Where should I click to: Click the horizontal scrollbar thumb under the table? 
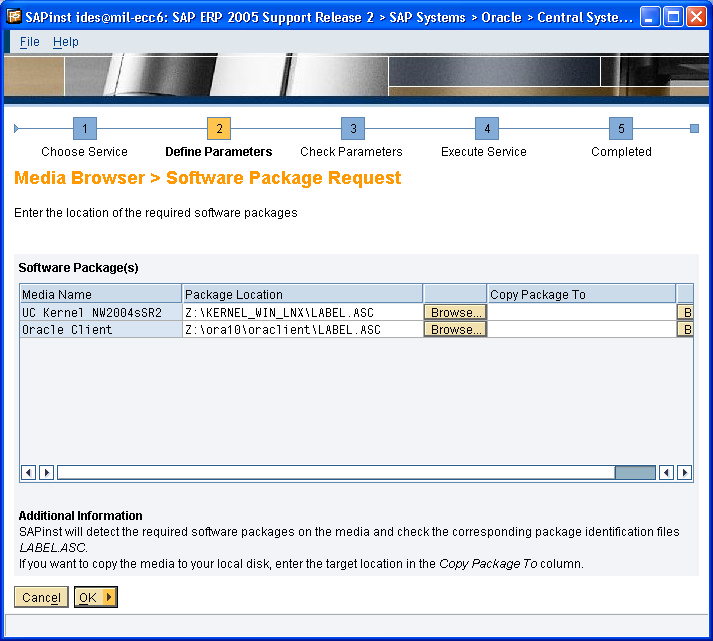point(635,472)
